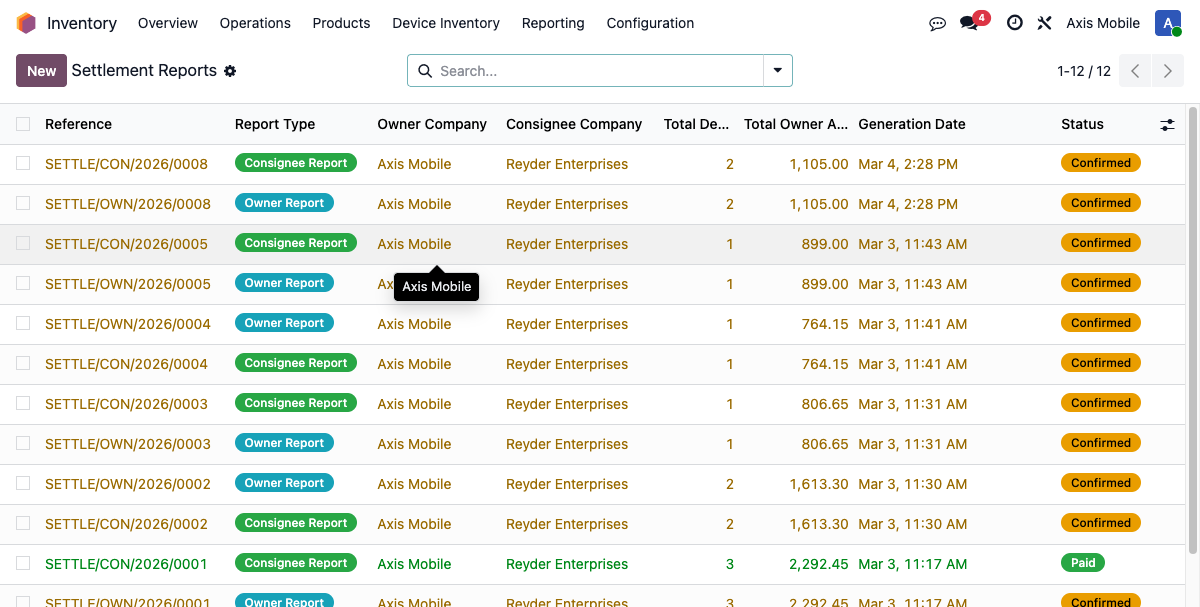Image resolution: width=1200 pixels, height=607 pixels.
Task: Select the checkbox for SETTLE/CON/2026/0001
Action: 23,563
